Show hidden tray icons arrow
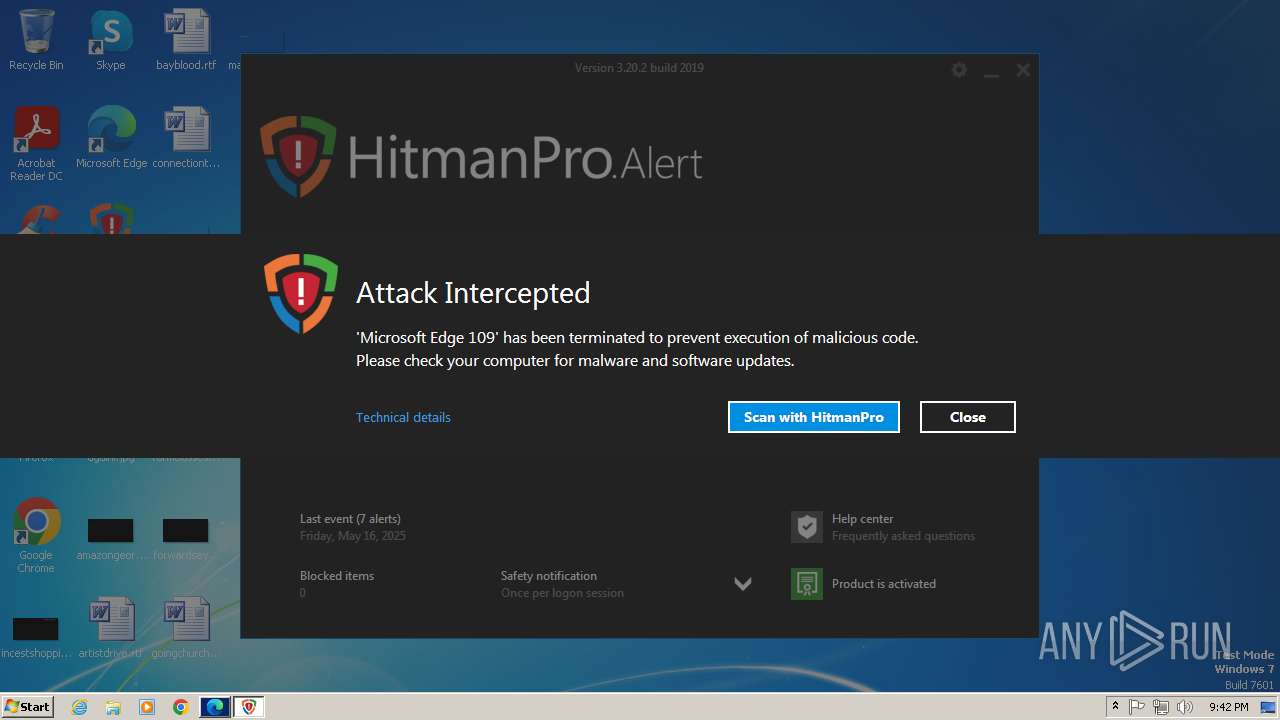Image resolution: width=1280 pixels, height=720 pixels. click(x=1116, y=706)
